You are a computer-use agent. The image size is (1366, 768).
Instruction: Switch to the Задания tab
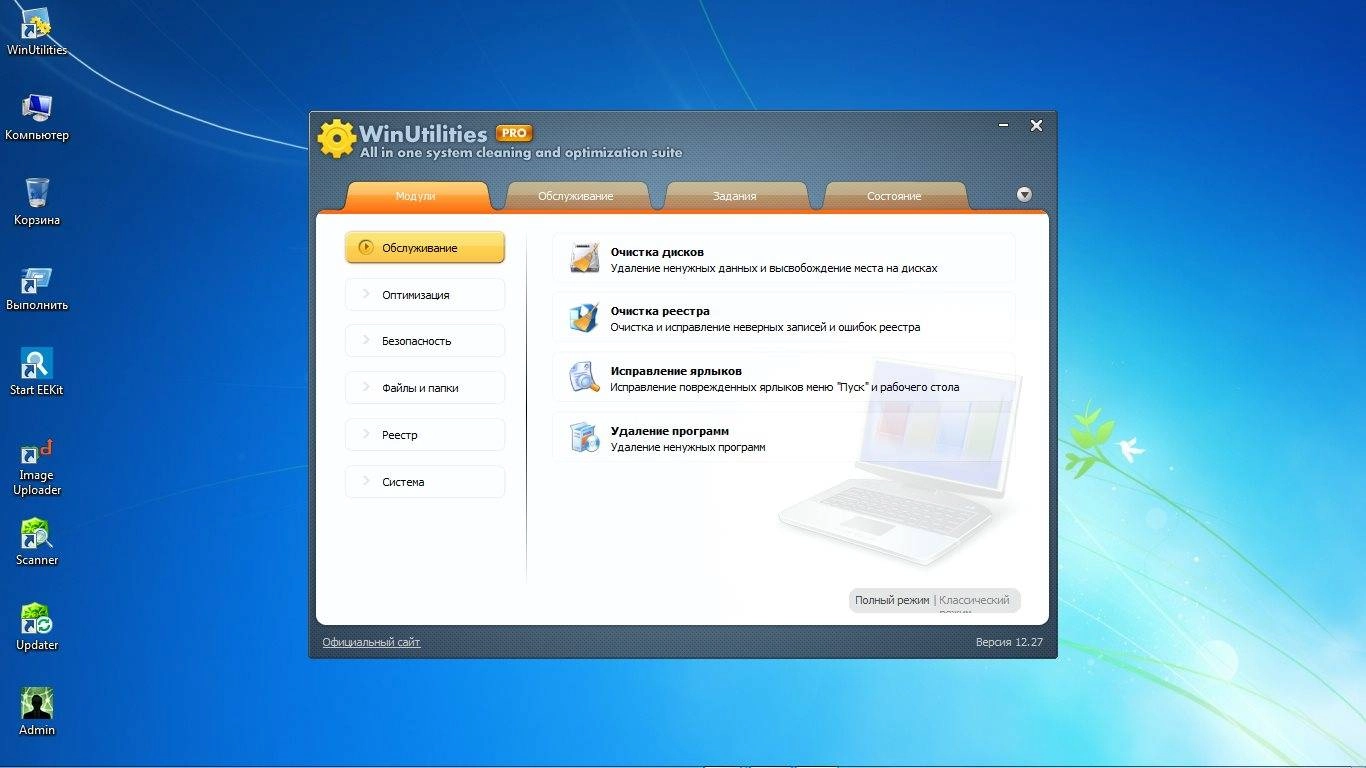tap(734, 196)
